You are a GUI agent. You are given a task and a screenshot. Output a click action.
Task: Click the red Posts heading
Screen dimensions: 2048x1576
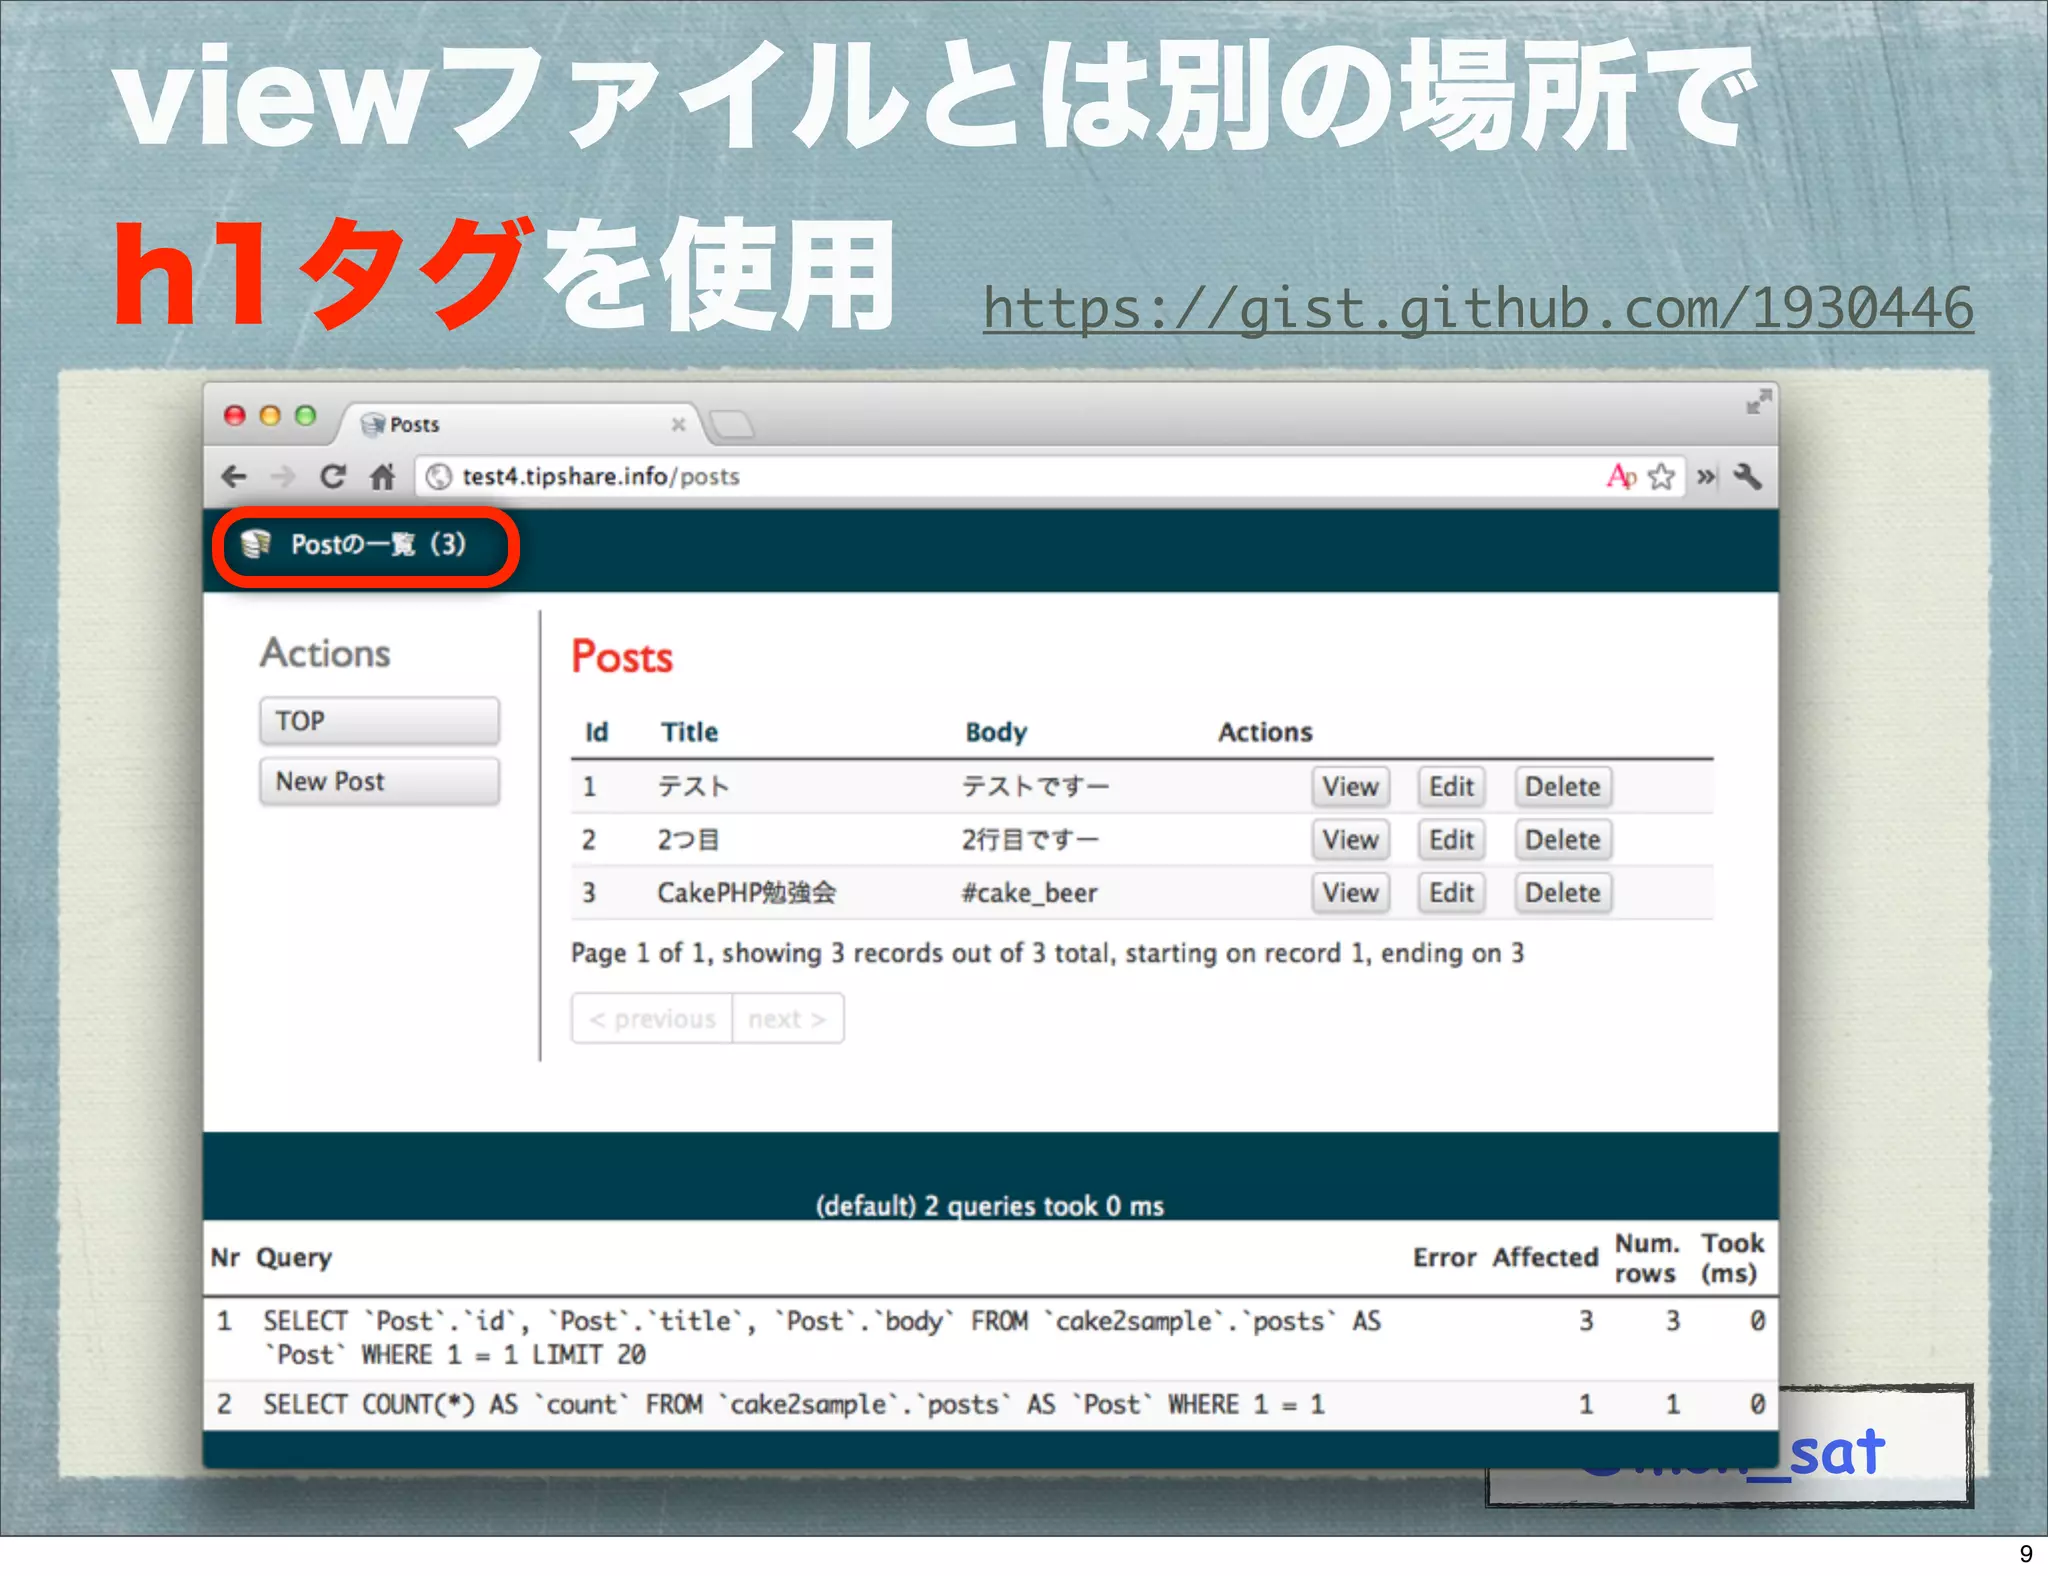click(x=622, y=657)
